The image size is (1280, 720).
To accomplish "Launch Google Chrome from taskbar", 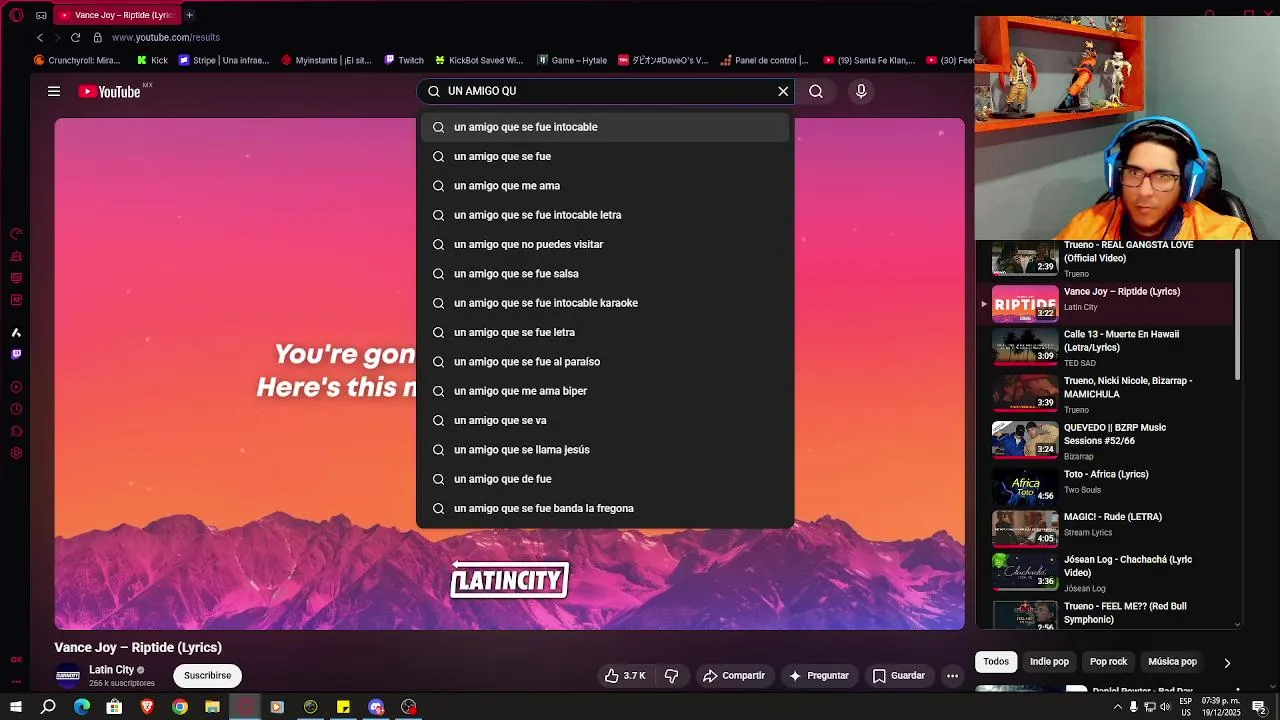I will point(180,707).
